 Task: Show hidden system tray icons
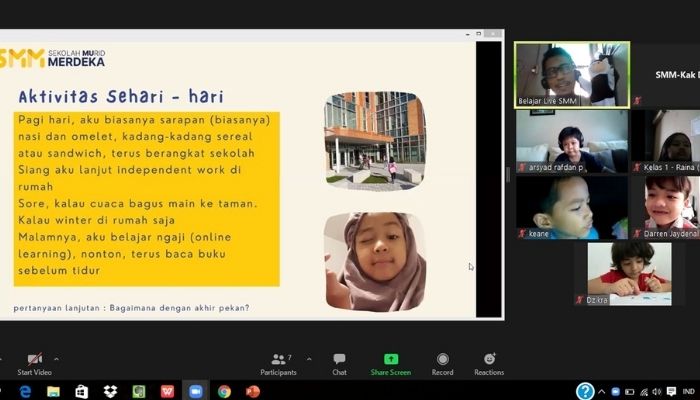tap(603, 391)
